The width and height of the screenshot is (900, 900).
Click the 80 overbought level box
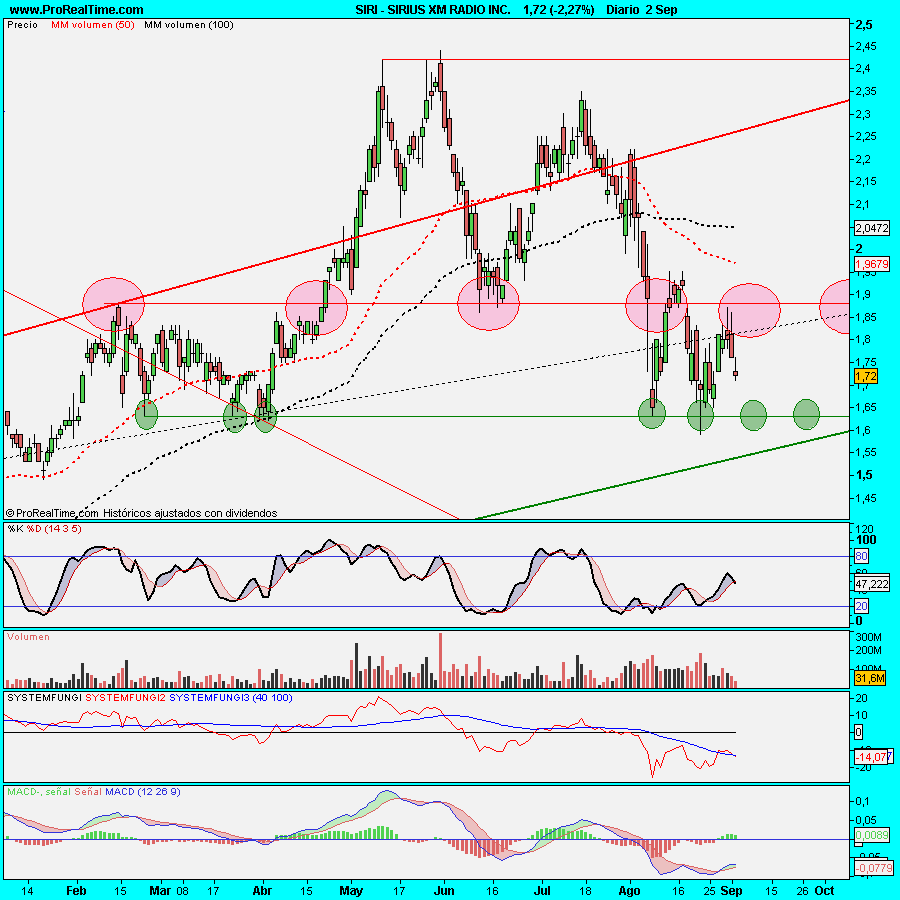tap(861, 556)
